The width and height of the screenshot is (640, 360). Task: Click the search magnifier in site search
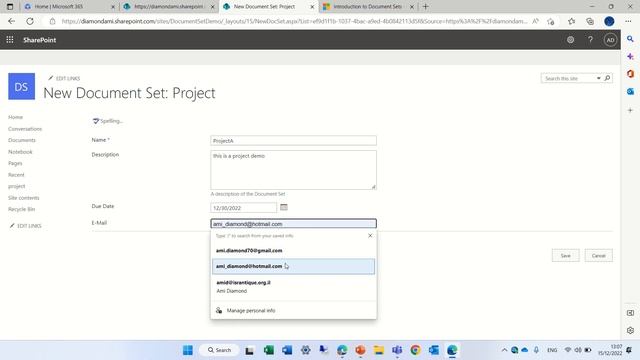click(x=607, y=78)
